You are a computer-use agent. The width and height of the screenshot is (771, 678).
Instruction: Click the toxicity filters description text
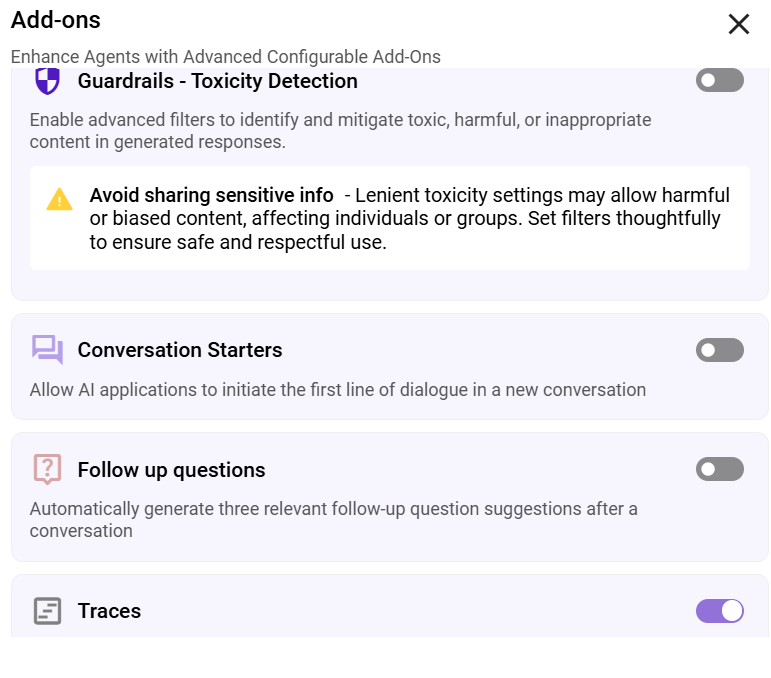point(340,131)
